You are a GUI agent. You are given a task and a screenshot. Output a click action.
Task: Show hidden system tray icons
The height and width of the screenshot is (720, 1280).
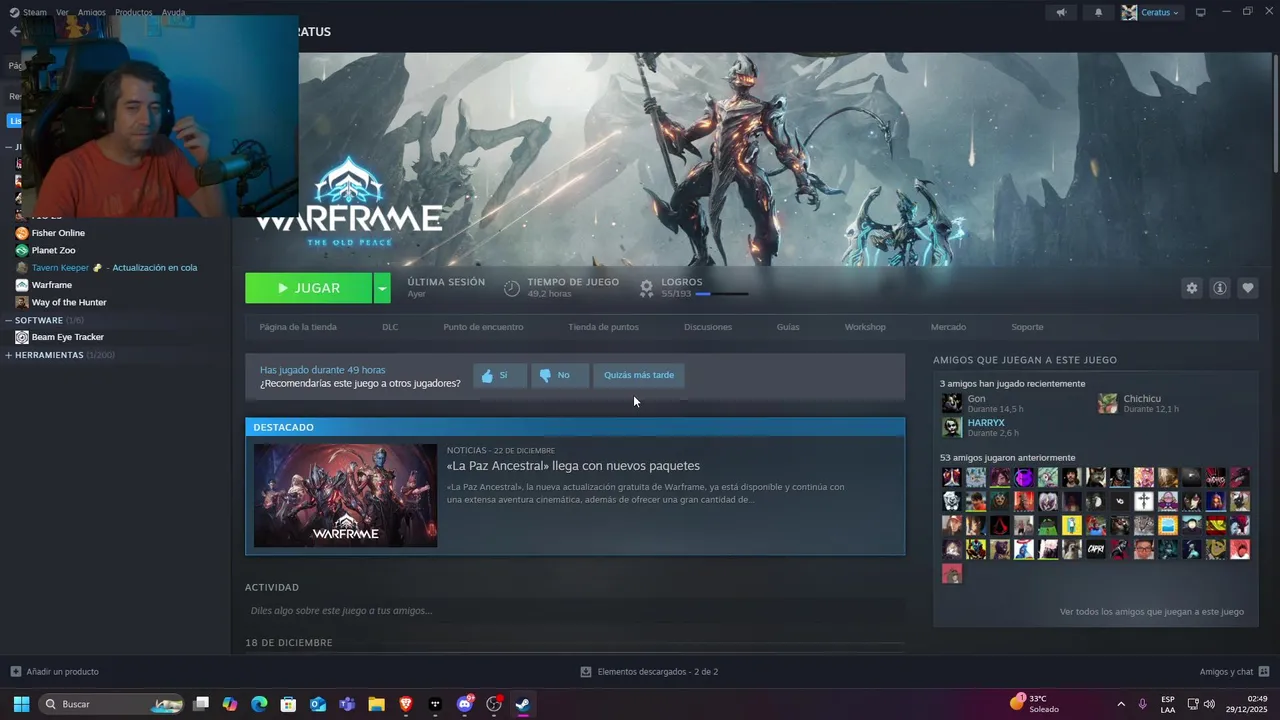click(x=1120, y=704)
